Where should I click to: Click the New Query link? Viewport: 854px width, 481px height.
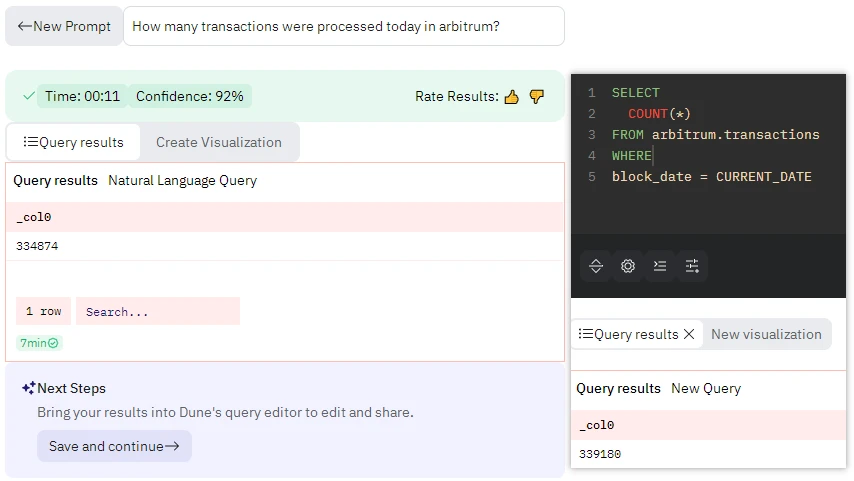click(706, 388)
